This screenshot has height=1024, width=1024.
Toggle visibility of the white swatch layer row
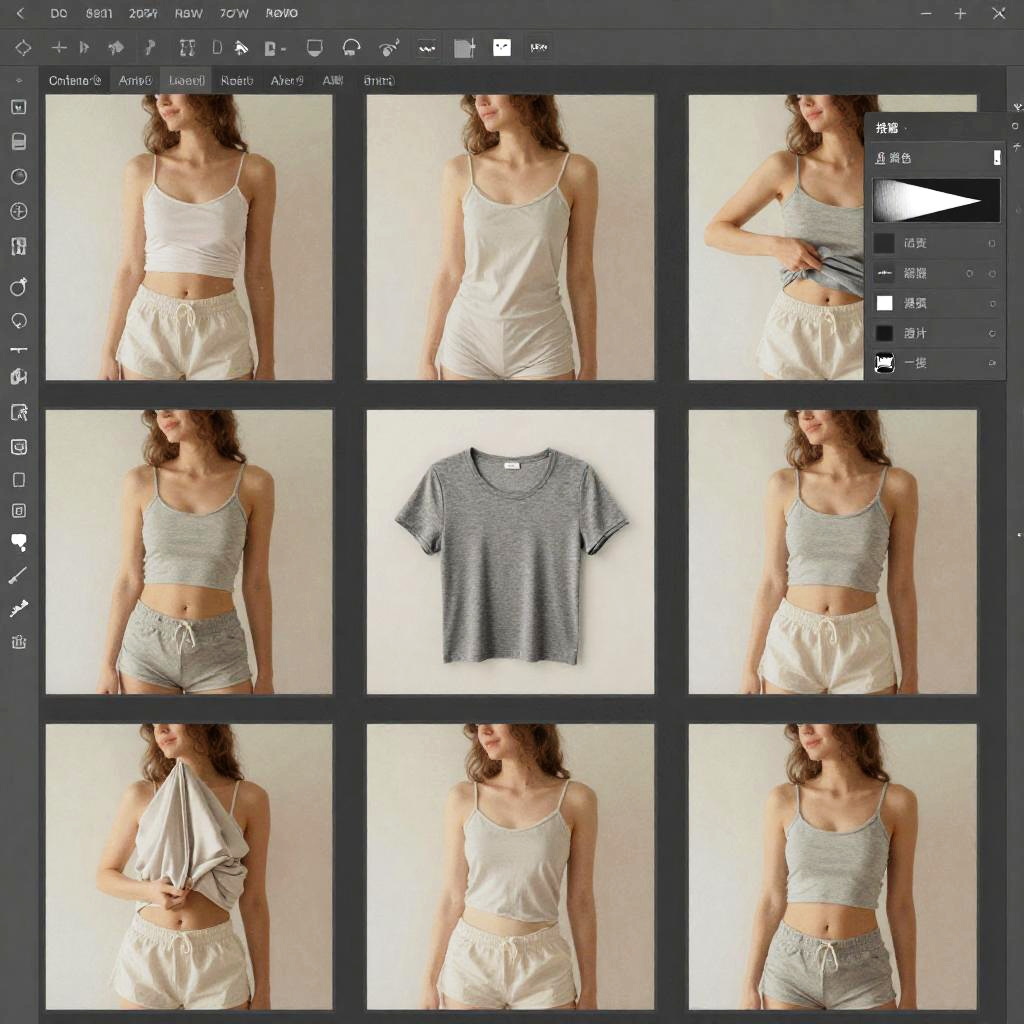pyautogui.click(x=991, y=303)
